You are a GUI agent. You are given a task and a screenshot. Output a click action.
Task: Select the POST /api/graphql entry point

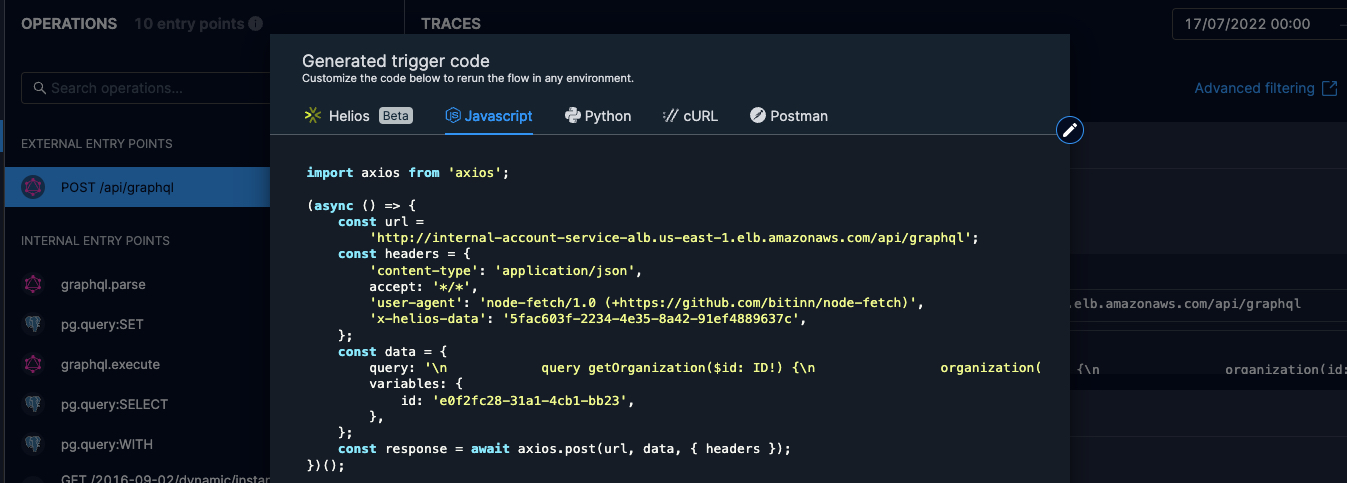[137, 187]
